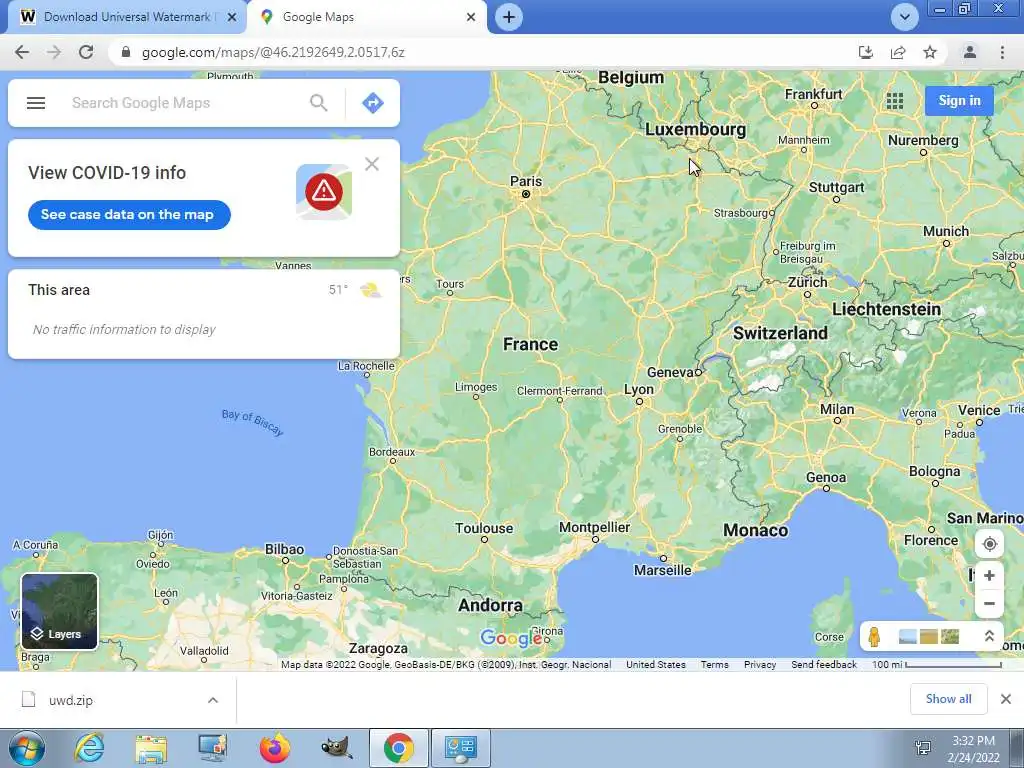Click the weather icon in This area card

tap(371, 290)
